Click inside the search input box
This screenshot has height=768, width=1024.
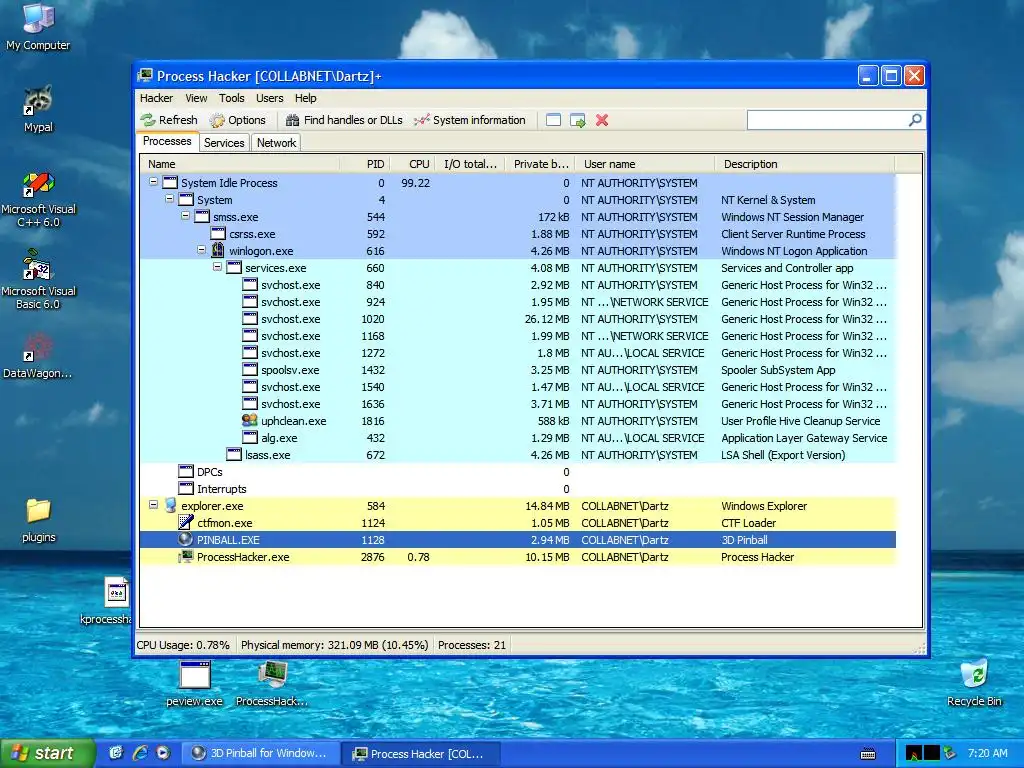coord(827,120)
